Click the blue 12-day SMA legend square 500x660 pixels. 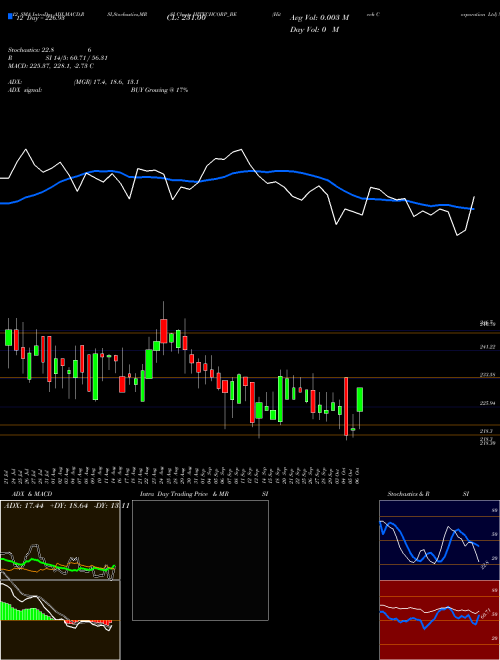tap(11, 17)
